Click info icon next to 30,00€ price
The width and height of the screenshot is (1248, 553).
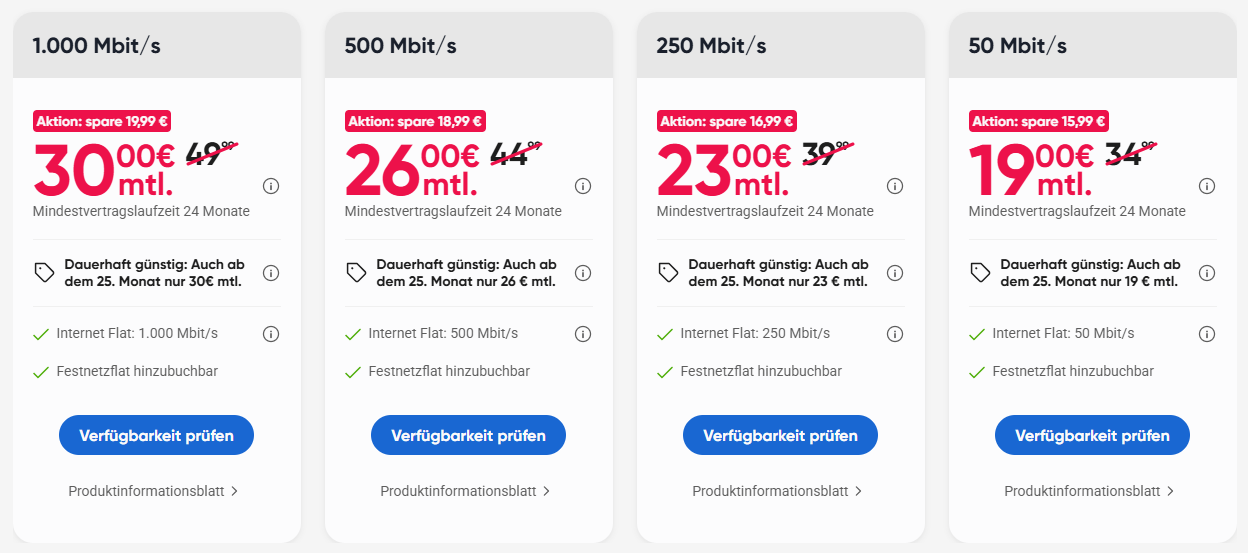[271, 186]
